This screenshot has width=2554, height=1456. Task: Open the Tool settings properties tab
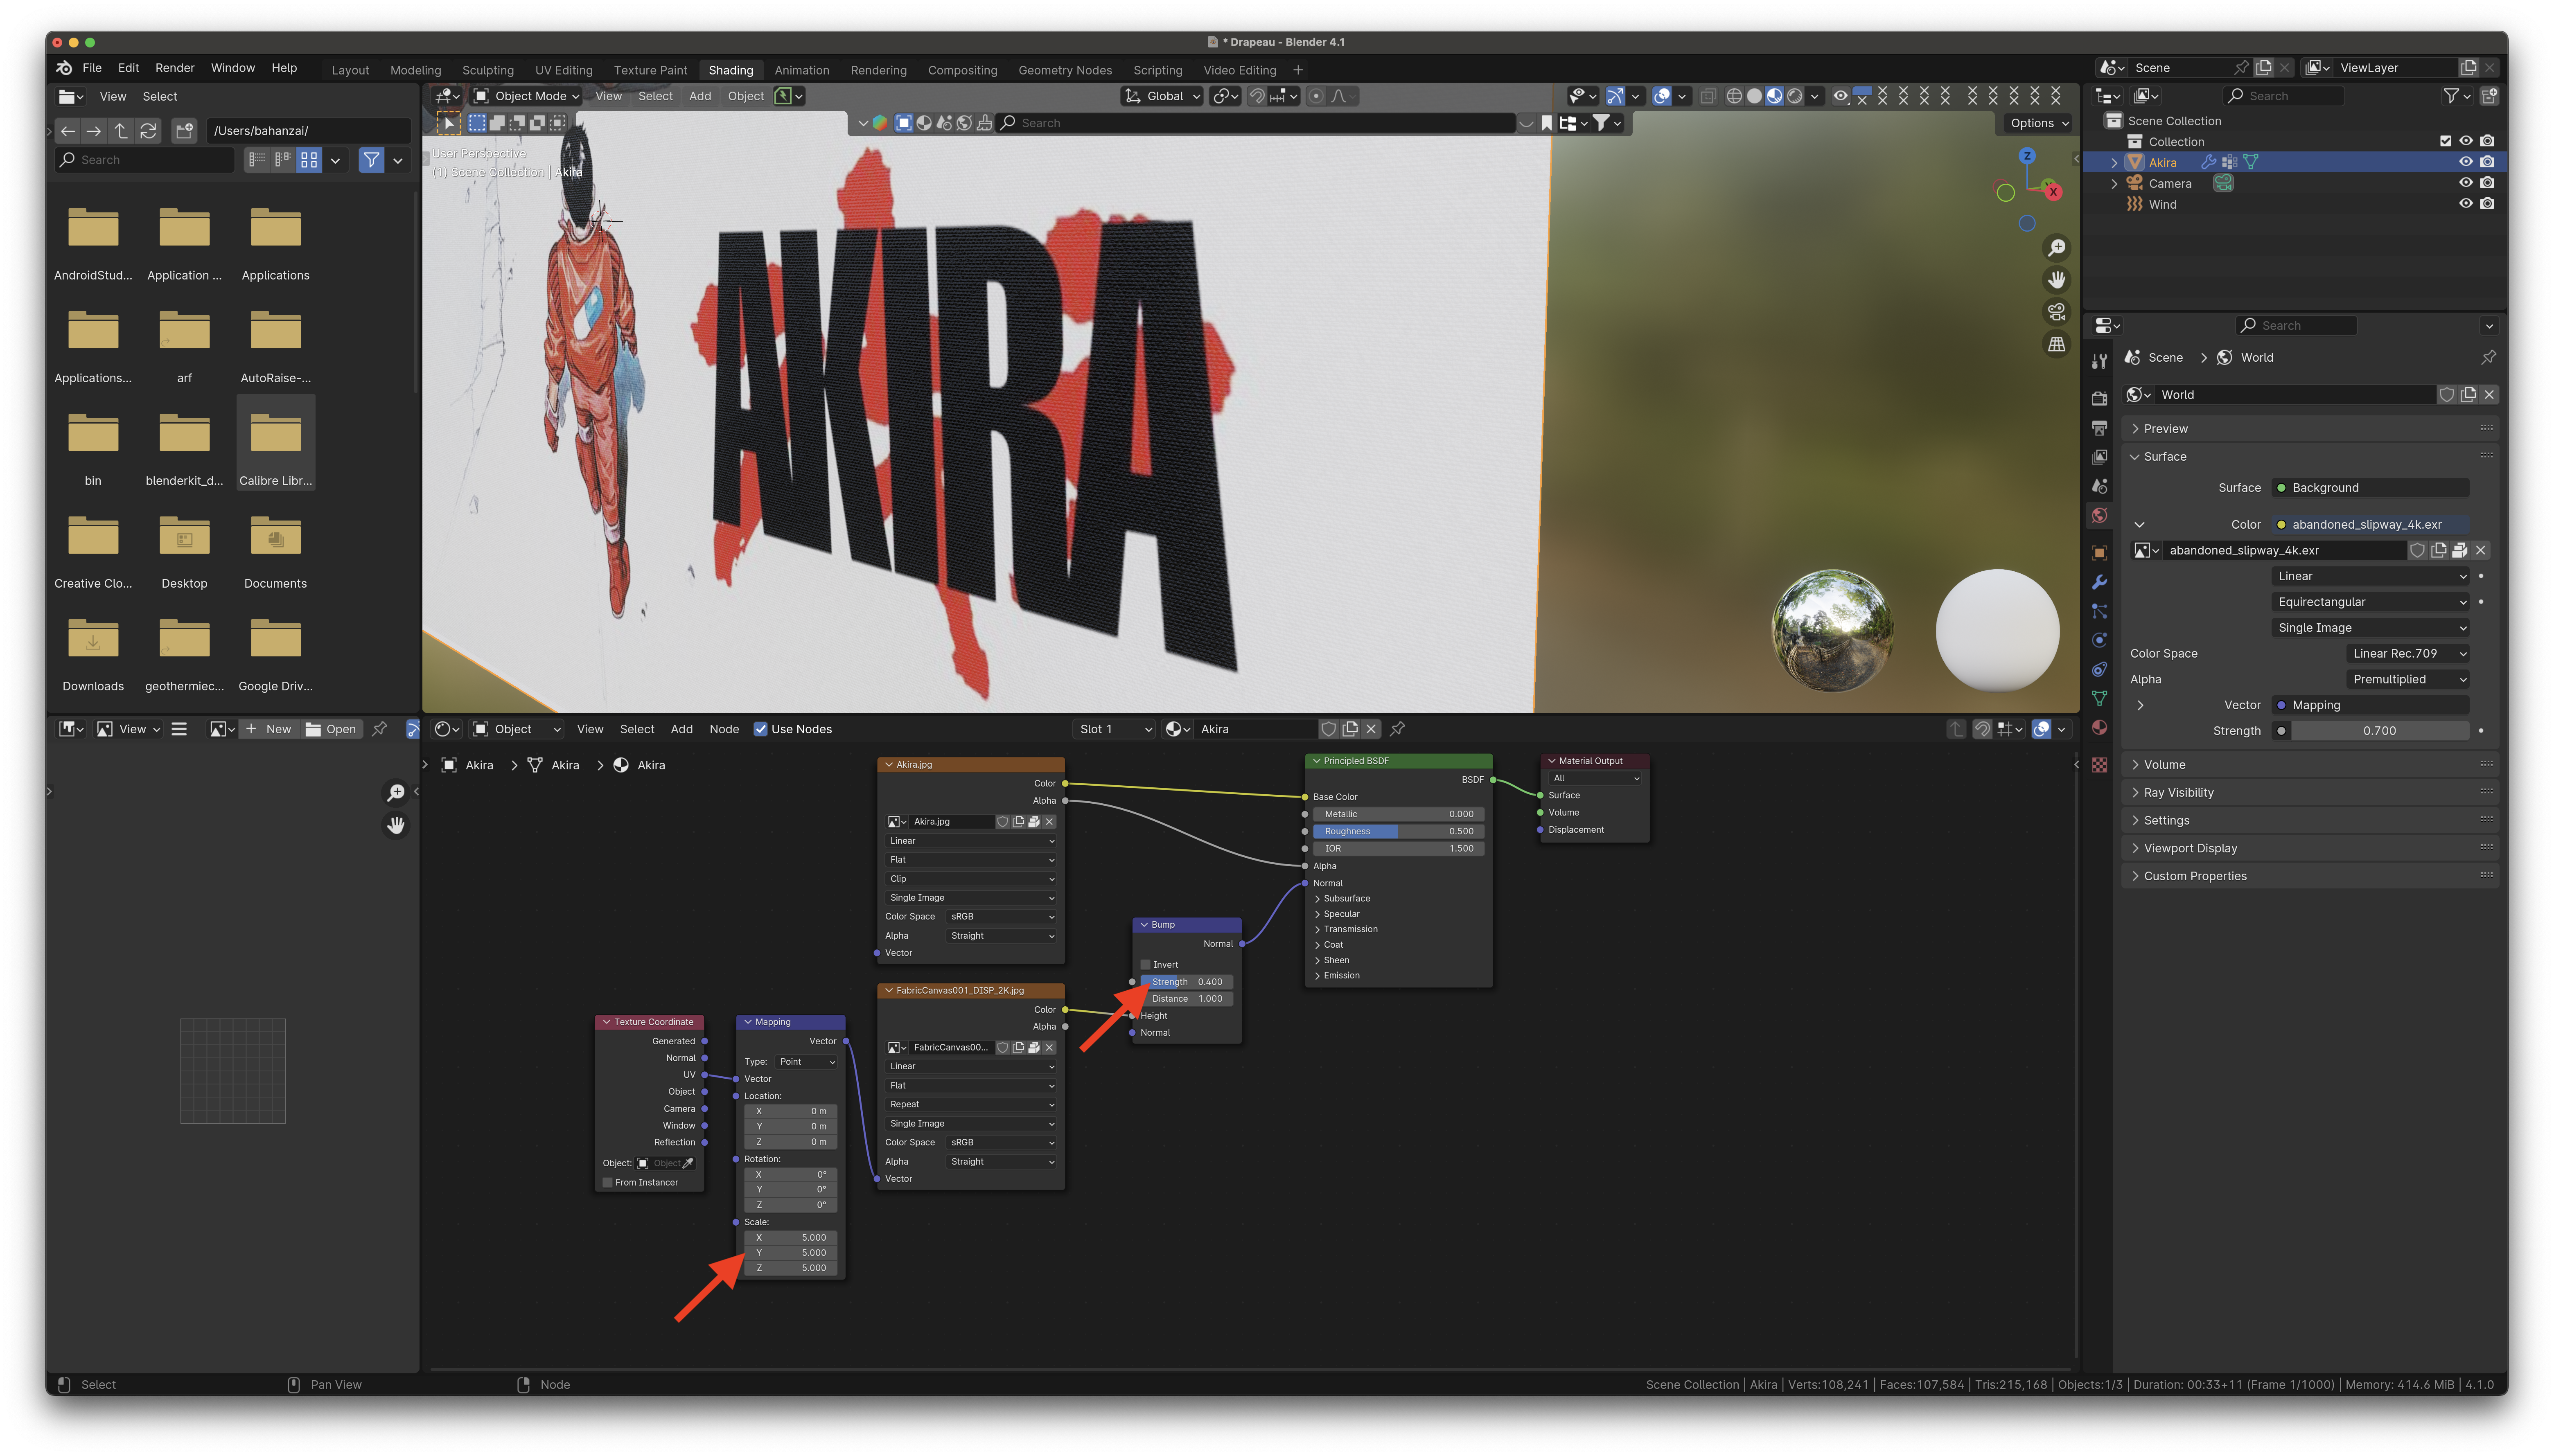(x=2099, y=361)
